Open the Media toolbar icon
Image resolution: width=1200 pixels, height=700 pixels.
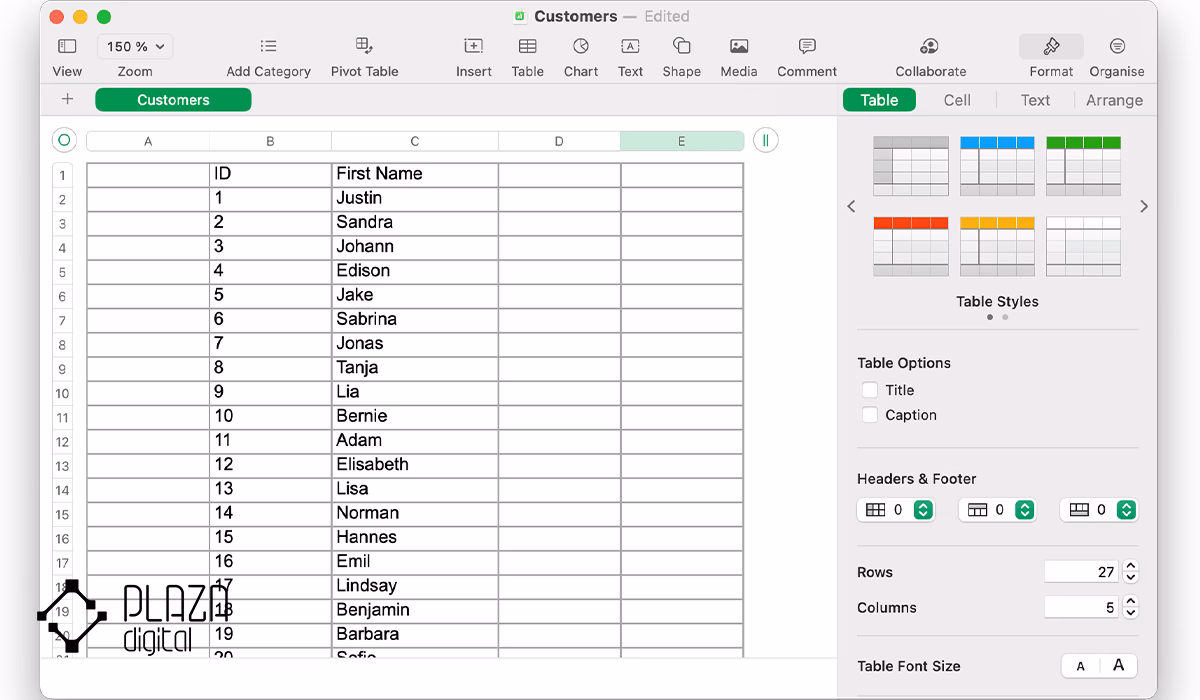[x=739, y=57]
